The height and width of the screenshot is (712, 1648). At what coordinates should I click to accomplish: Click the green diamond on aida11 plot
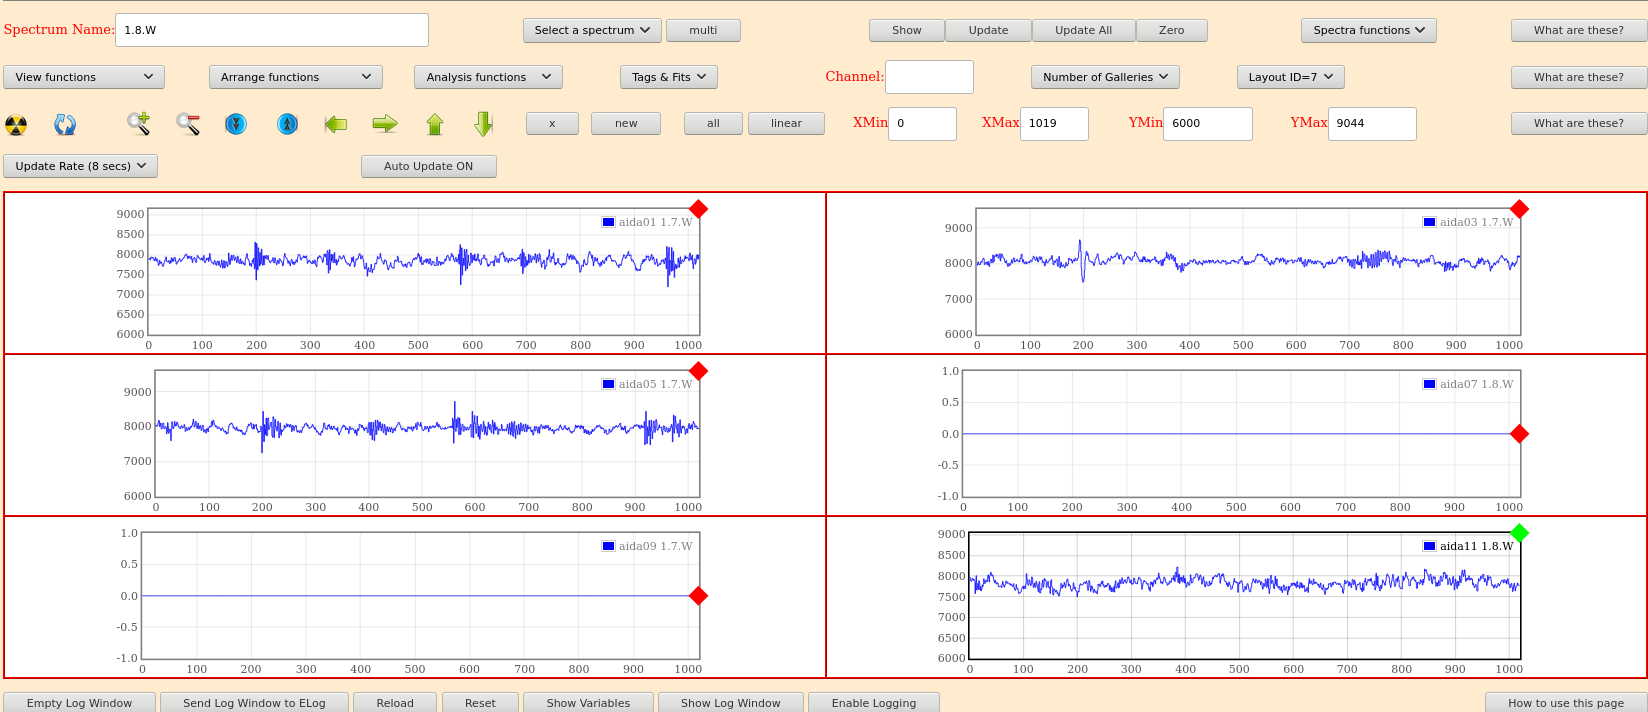(x=1519, y=533)
